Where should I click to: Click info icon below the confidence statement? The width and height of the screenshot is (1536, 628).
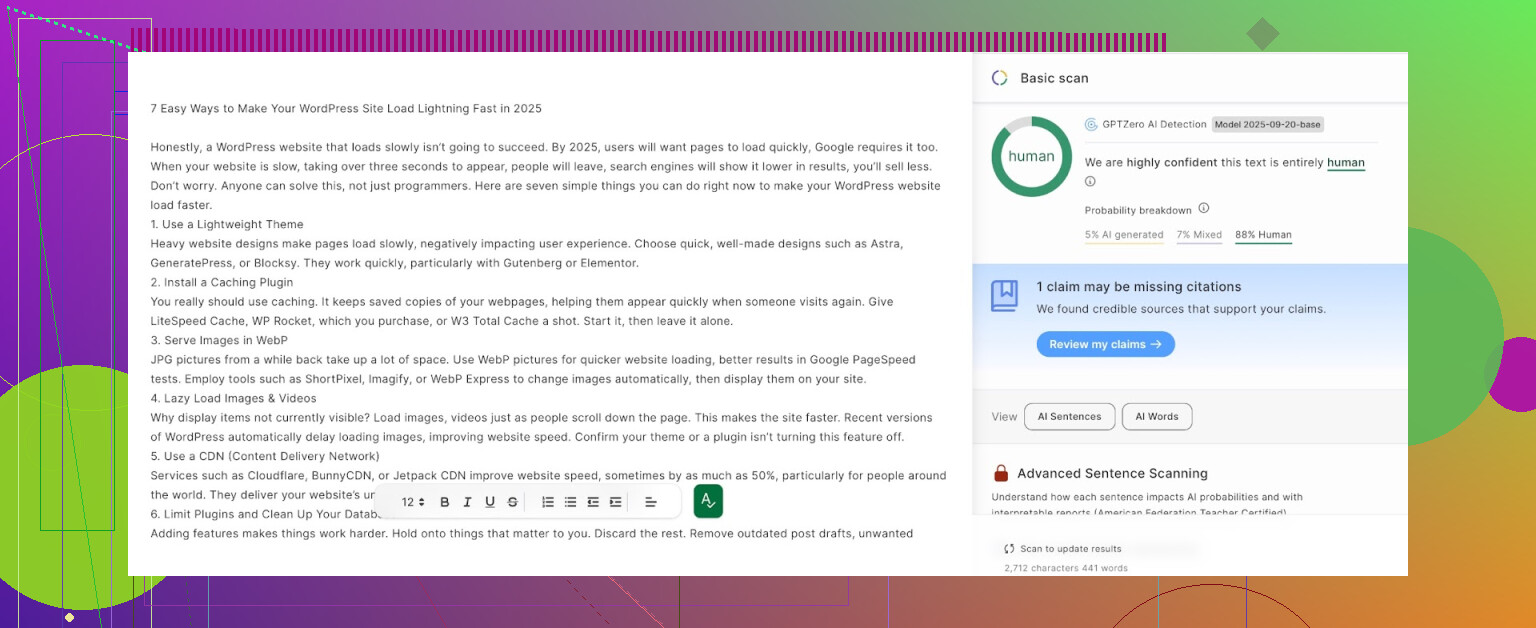[1090, 182]
